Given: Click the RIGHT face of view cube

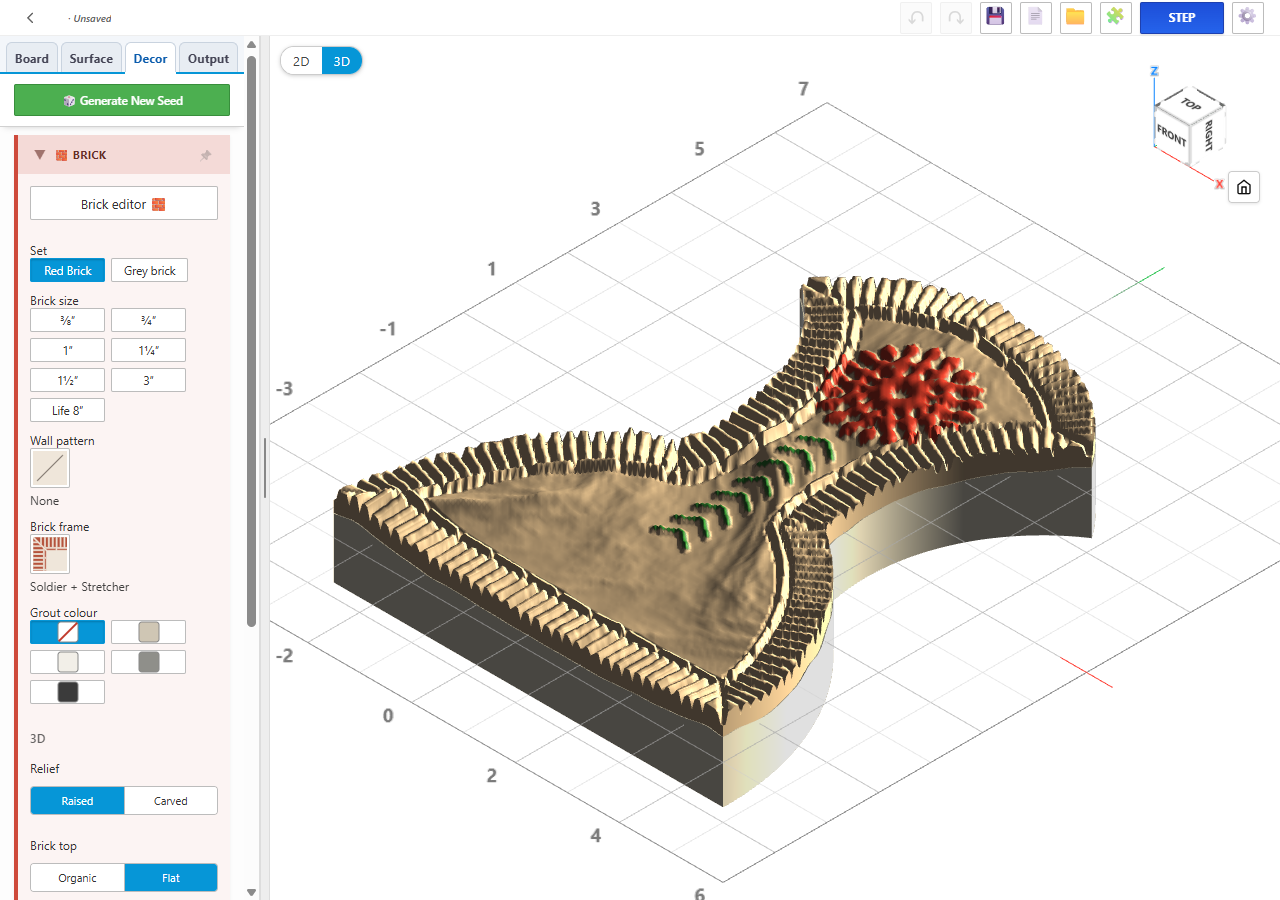Looking at the screenshot, I should tap(1208, 134).
